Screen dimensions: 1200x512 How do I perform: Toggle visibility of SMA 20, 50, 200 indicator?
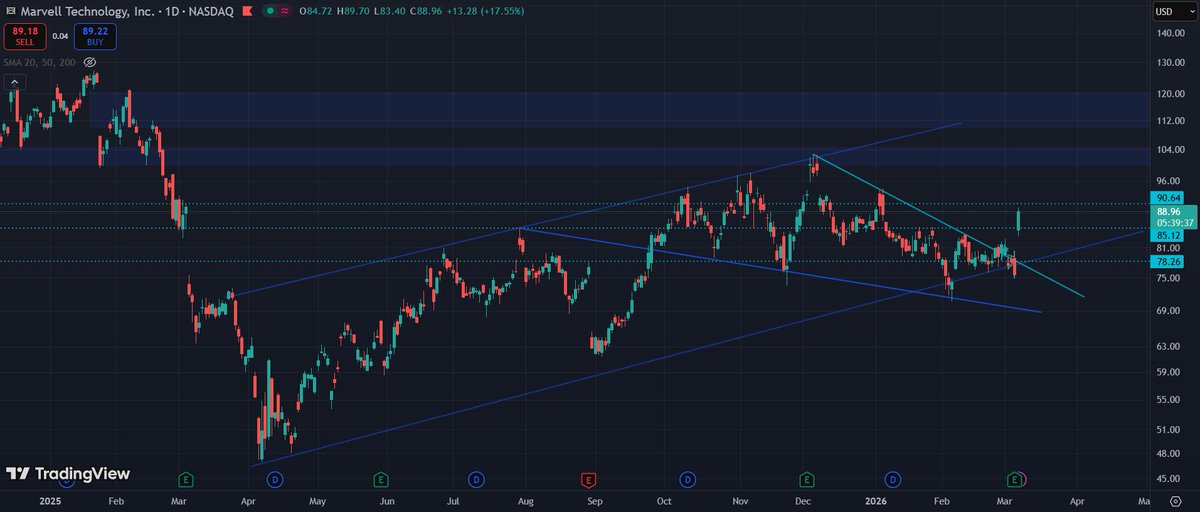90,62
